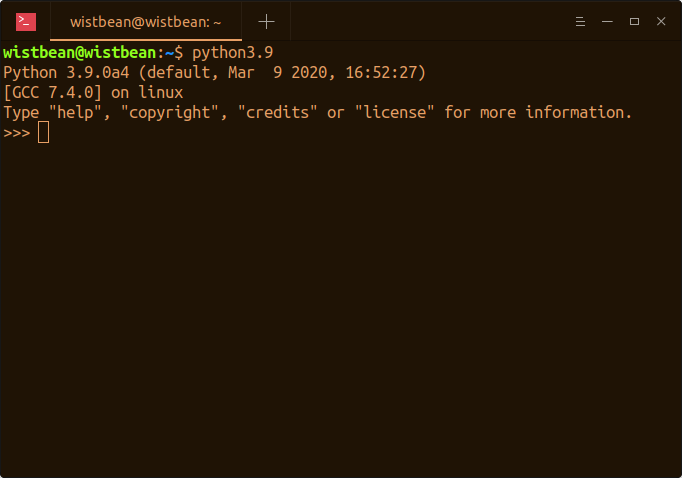Open a new tab with the plus button
This screenshot has width=682, height=478.
pos(266,22)
